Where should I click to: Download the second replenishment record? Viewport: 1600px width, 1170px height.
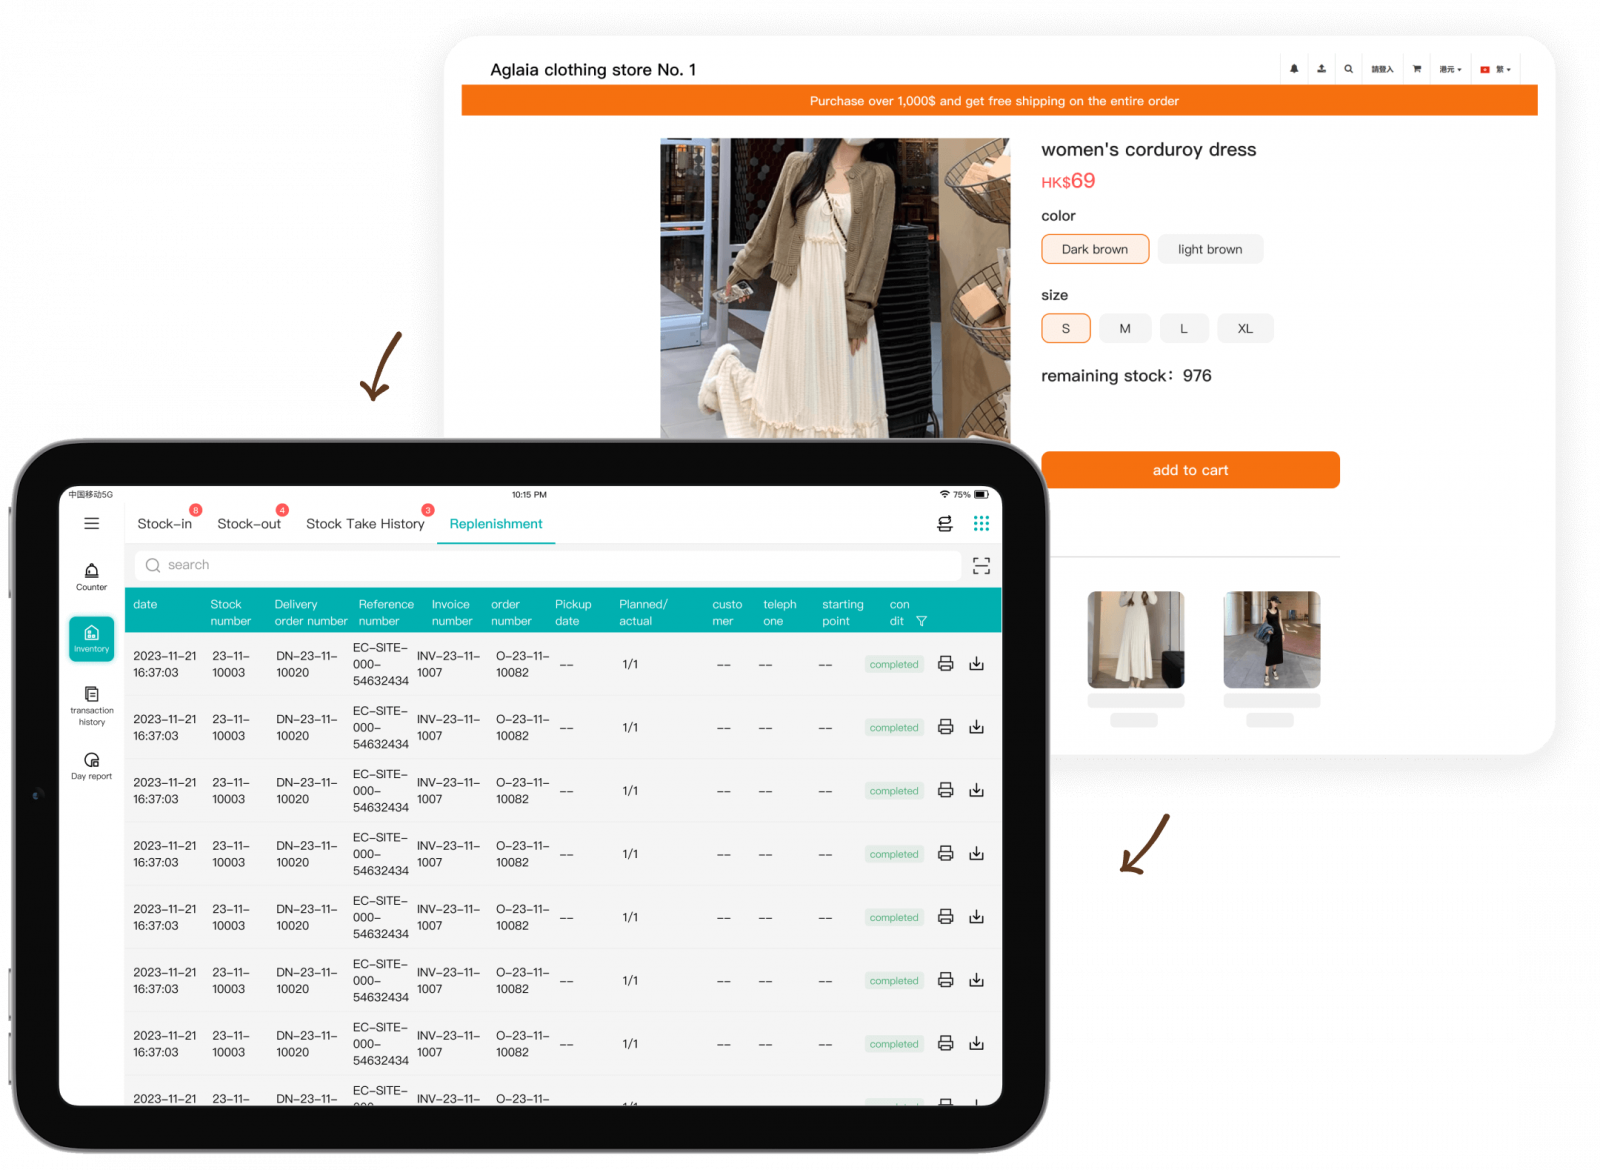click(977, 727)
